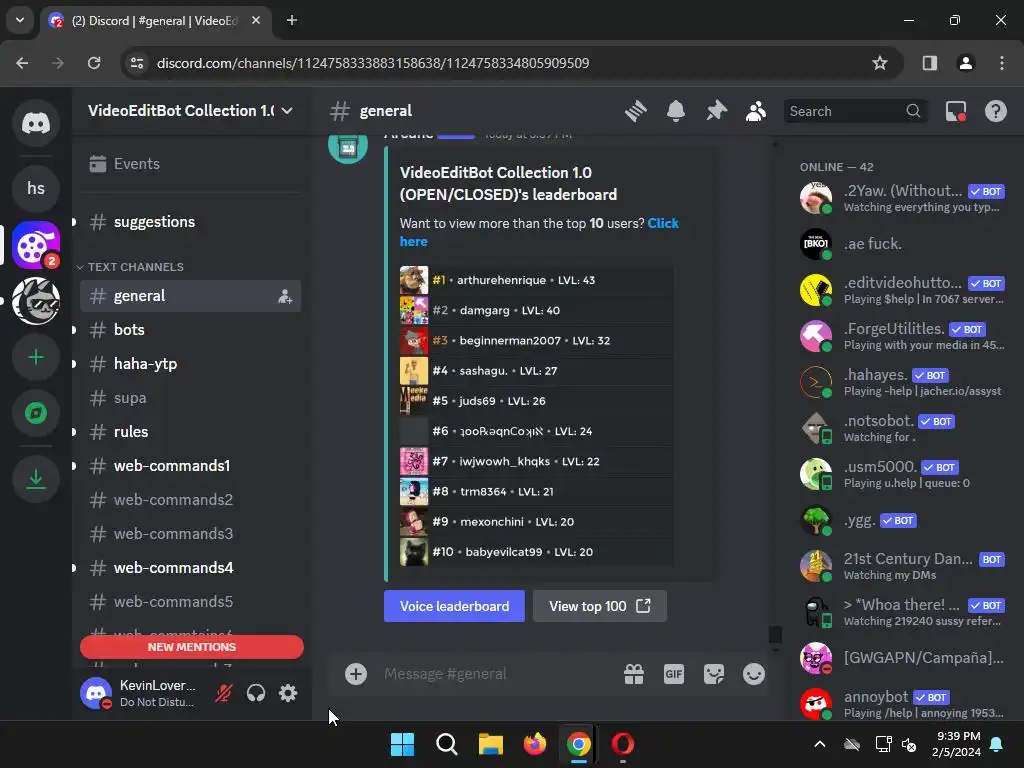Open File Explorer from taskbar
This screenshot has height=768, width=1024.
490,744
